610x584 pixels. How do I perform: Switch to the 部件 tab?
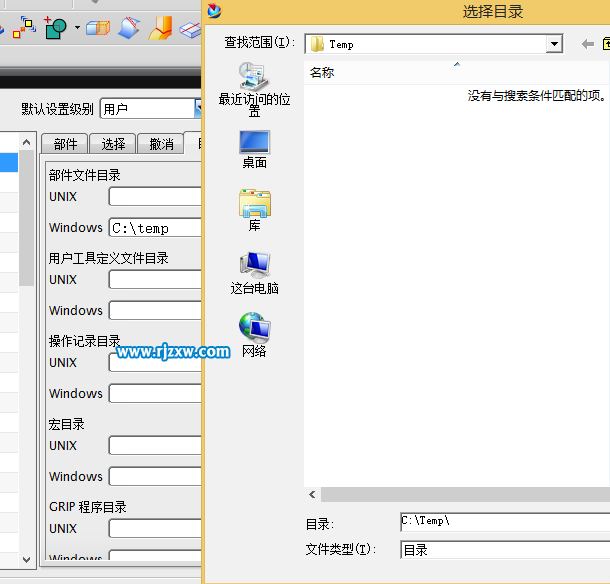65,144
